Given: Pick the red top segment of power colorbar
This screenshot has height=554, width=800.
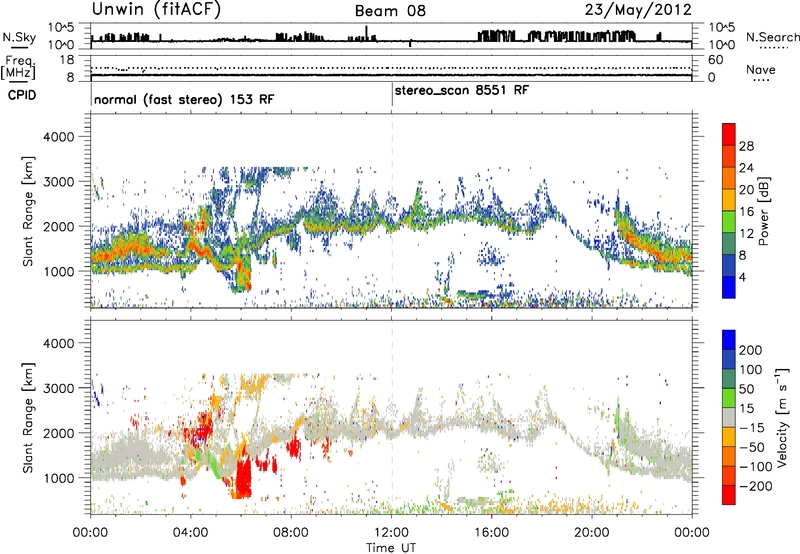Looking at the screenshot, I should pyautogui.click(x=729, y=134).
